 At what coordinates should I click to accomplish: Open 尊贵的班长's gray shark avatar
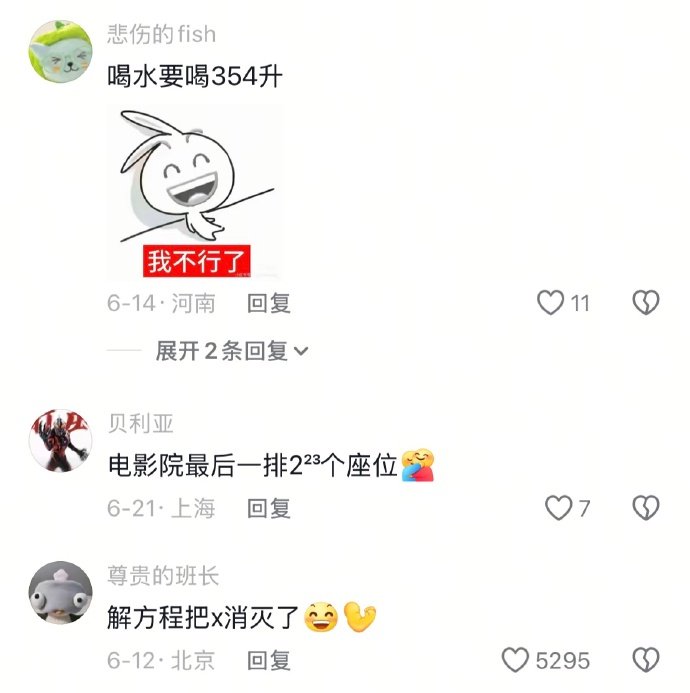(61, 593)
